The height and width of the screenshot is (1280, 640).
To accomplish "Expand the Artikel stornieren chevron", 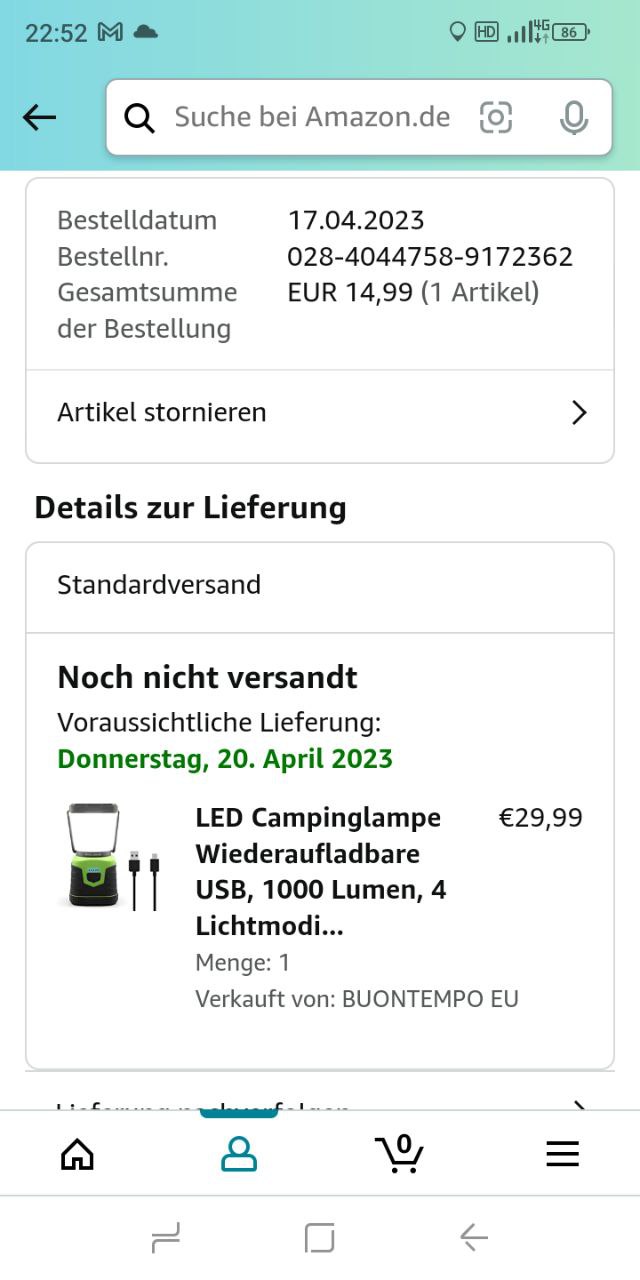I will coord(578,413).
